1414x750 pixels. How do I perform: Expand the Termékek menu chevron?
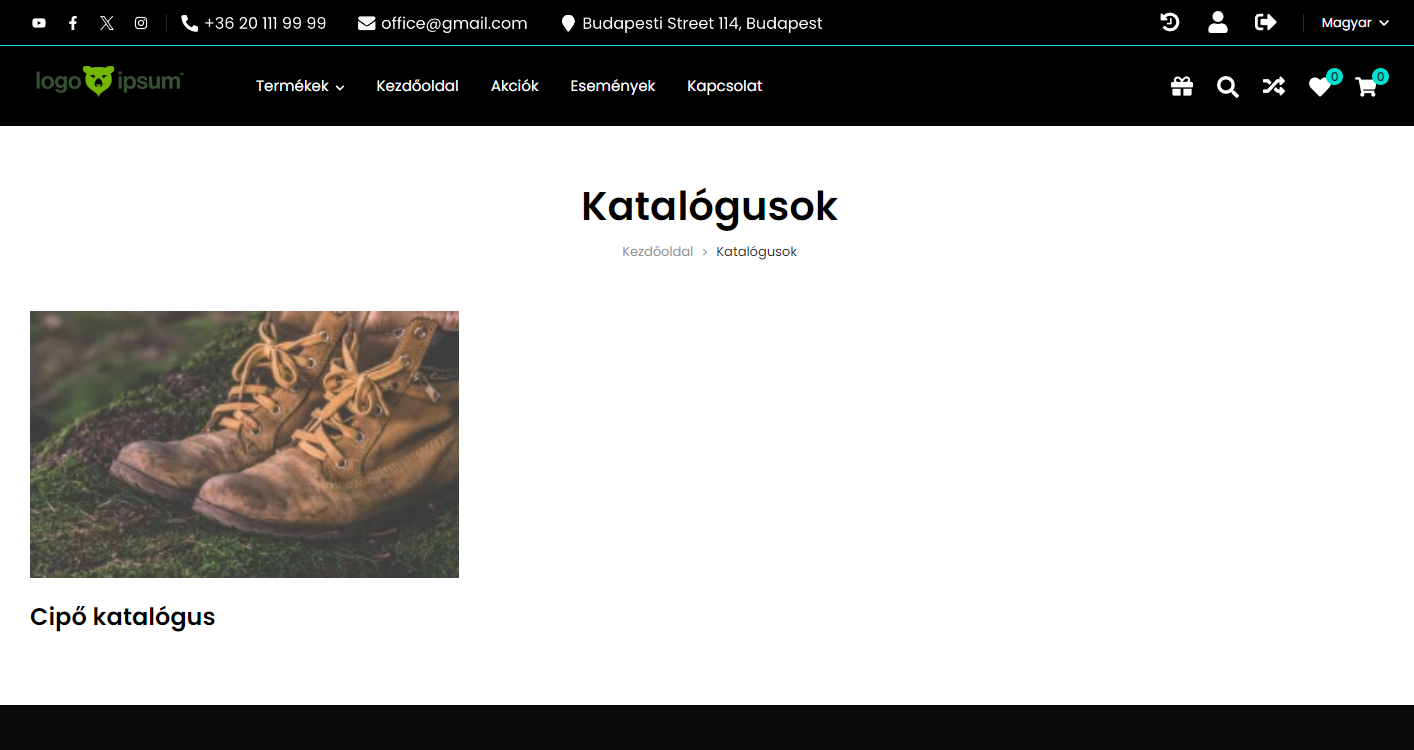(x=340, y=87)
